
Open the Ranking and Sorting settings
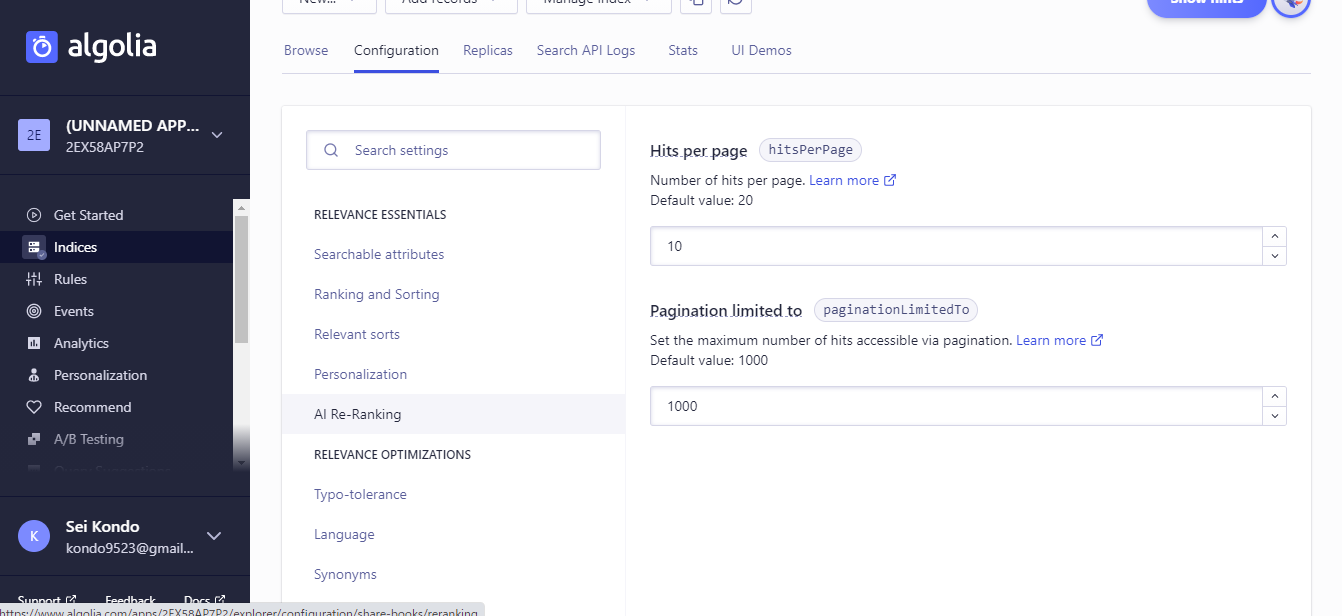(x=377, y=294)
